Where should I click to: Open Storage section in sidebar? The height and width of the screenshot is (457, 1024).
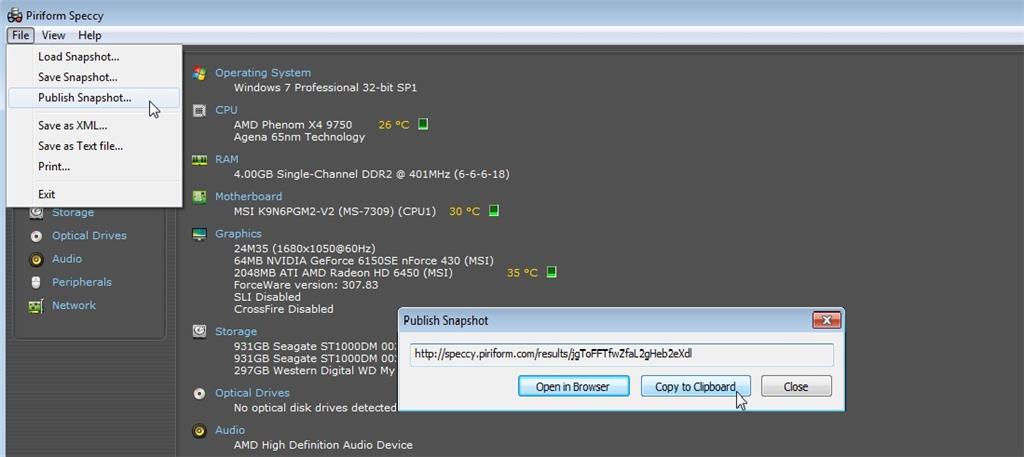pos(73,212)
